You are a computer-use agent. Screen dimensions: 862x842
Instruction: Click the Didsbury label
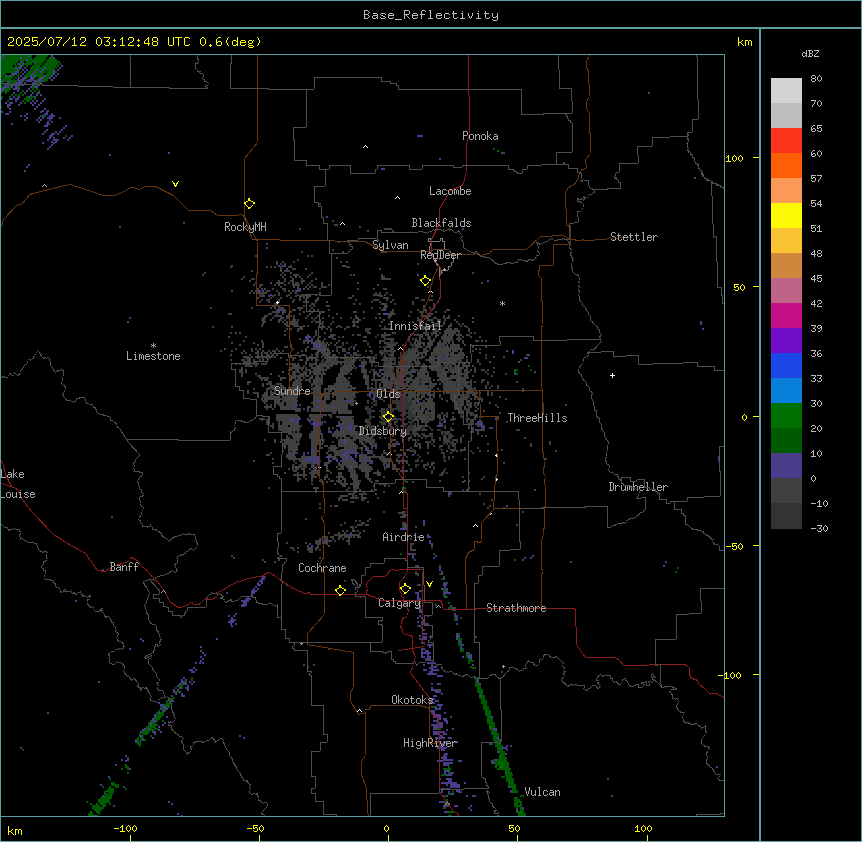click(x=383, y=431)
